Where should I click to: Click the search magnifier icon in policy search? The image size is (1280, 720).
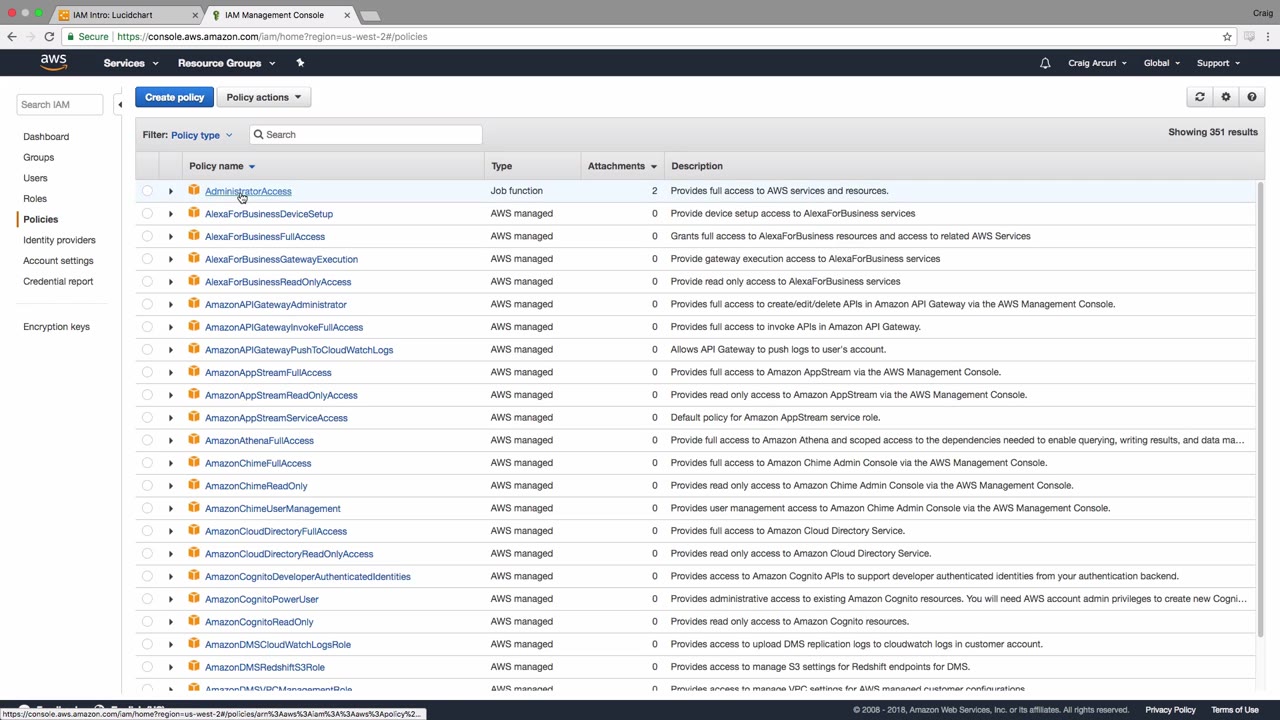click(x=258, y=134)
